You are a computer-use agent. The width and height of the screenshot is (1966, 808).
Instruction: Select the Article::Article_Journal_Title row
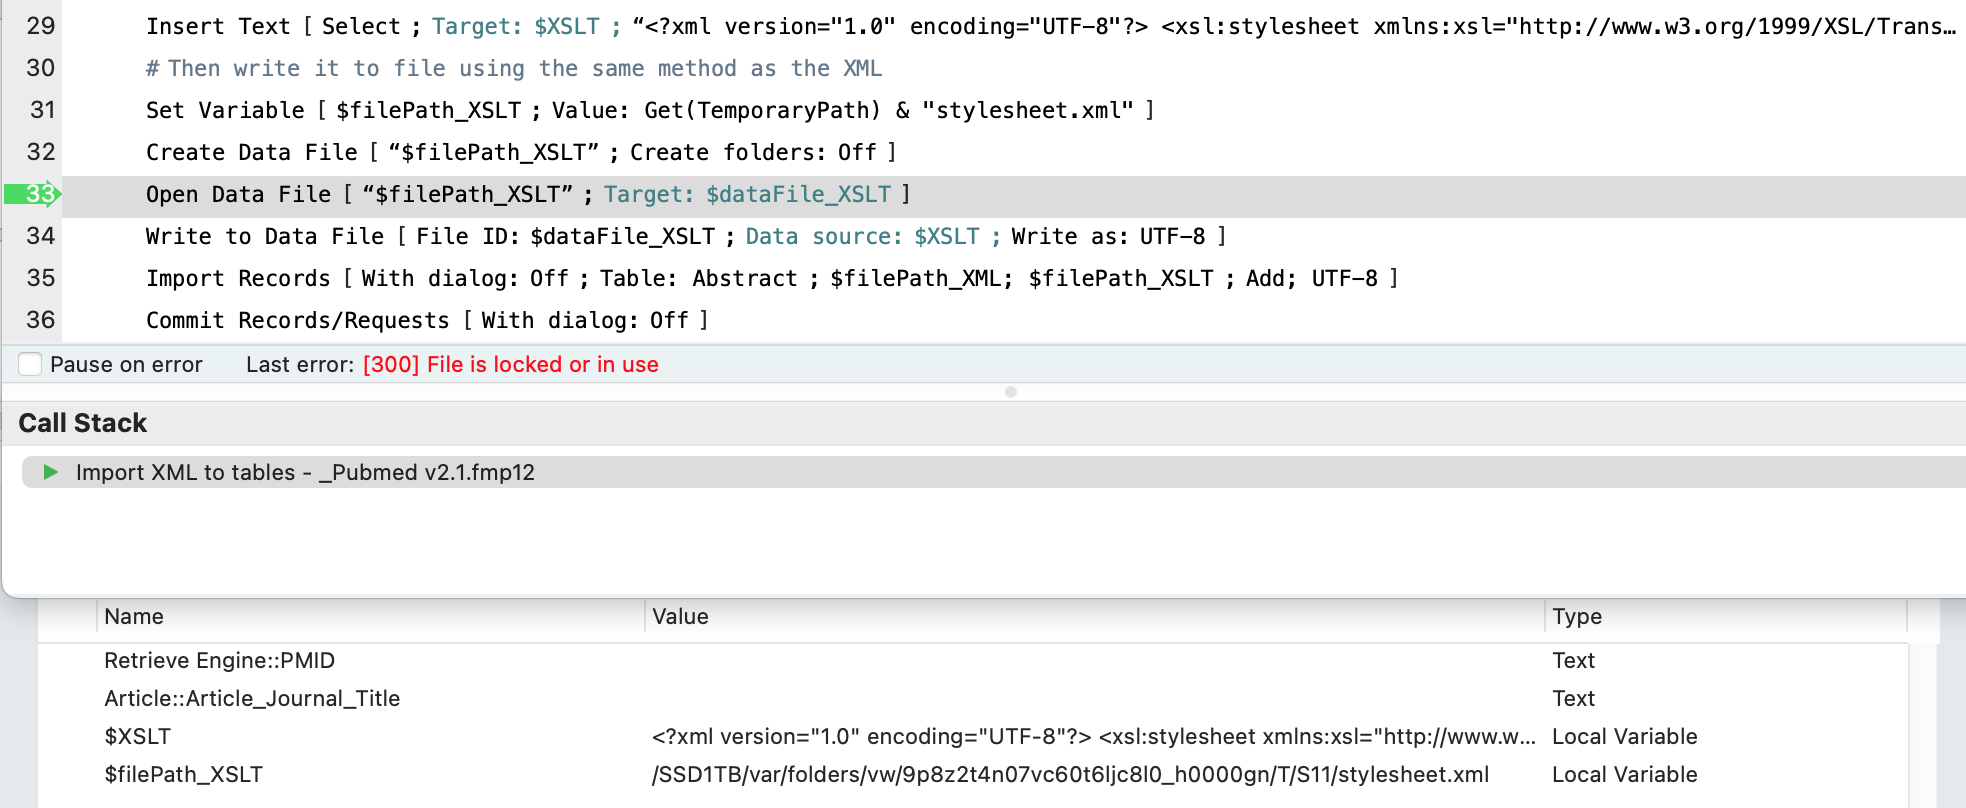(x=973, y=699)
